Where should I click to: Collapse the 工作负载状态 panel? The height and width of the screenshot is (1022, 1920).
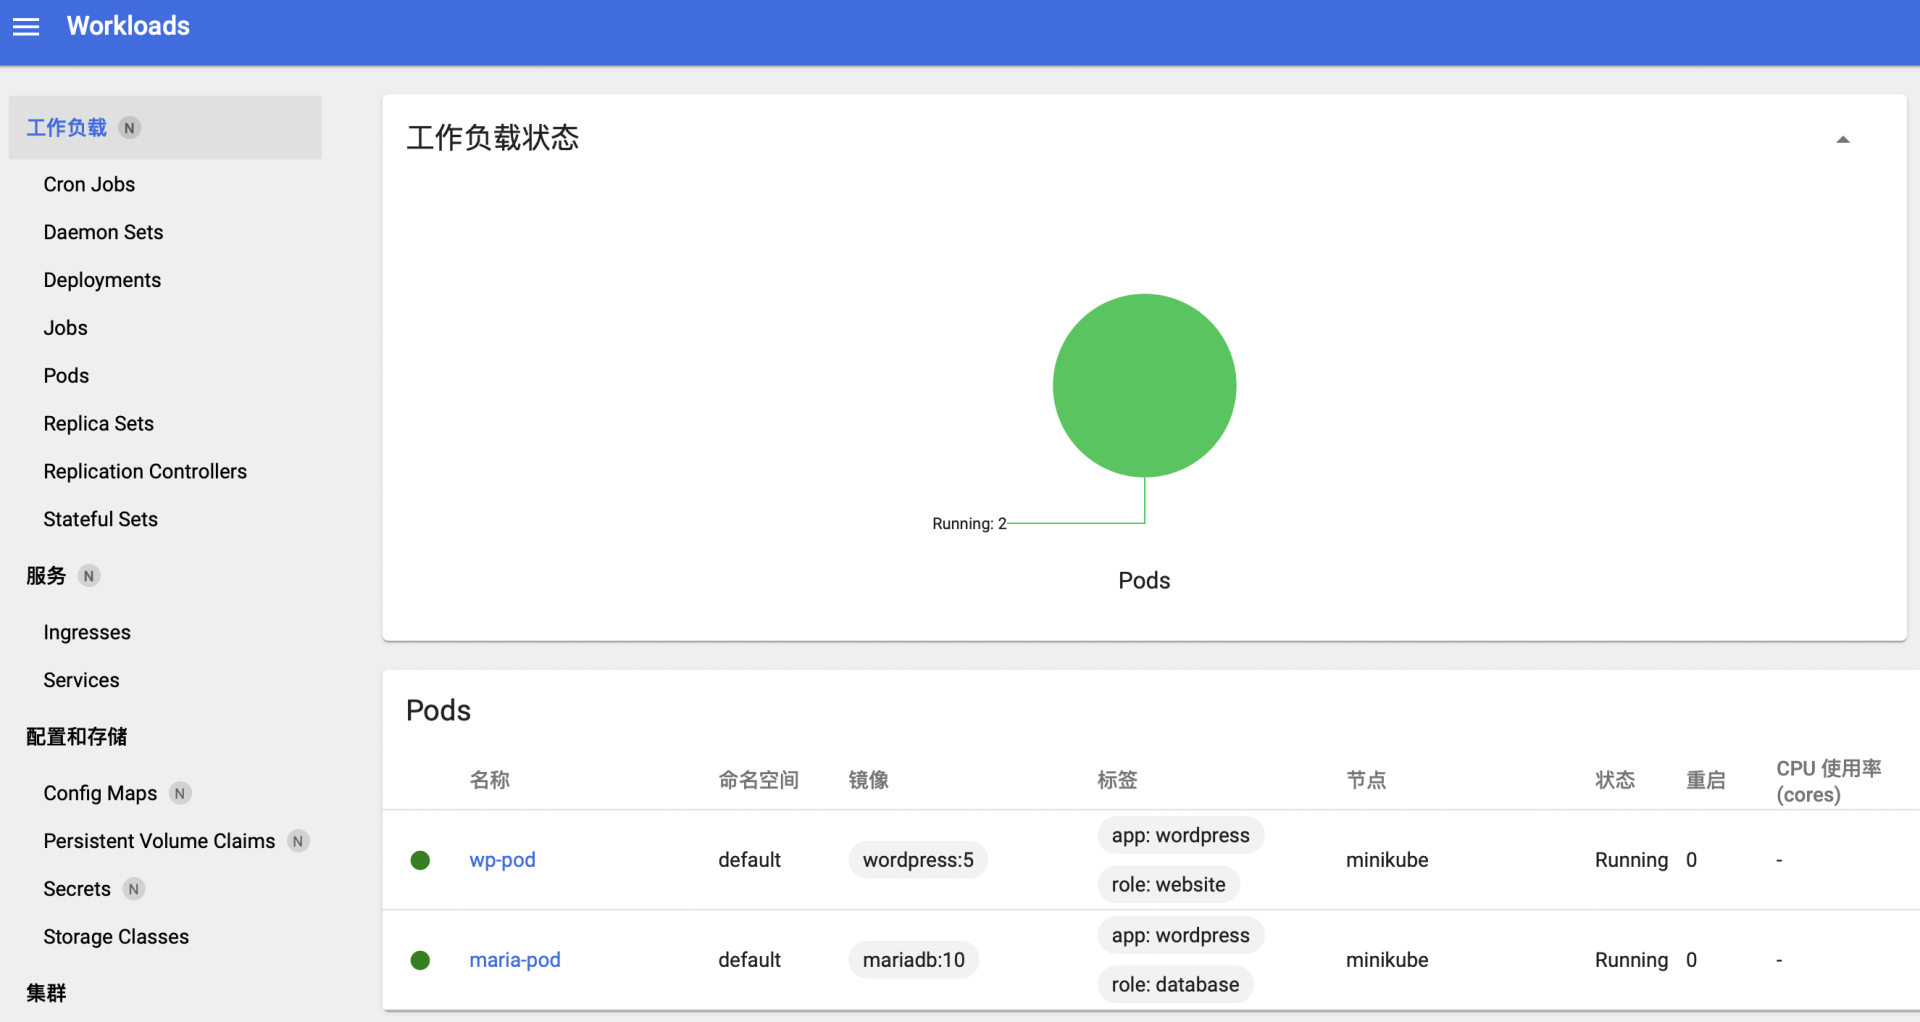[1843, 139]
